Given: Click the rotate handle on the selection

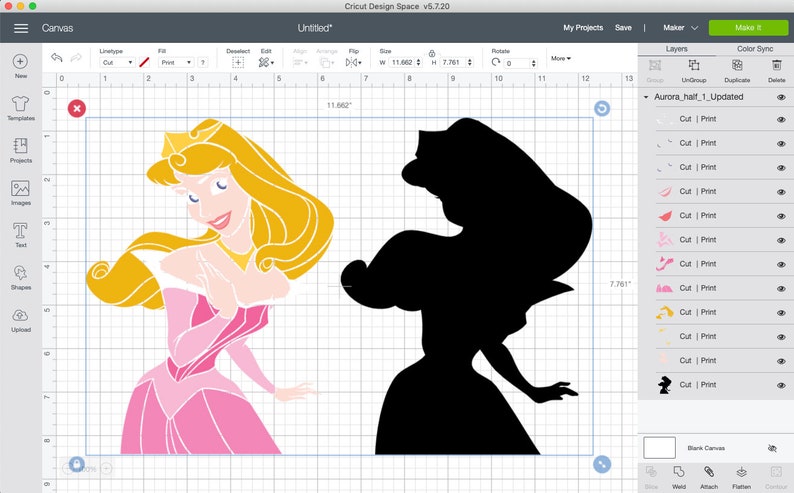Looking at the screenshot, I should (x=602, y=108).
